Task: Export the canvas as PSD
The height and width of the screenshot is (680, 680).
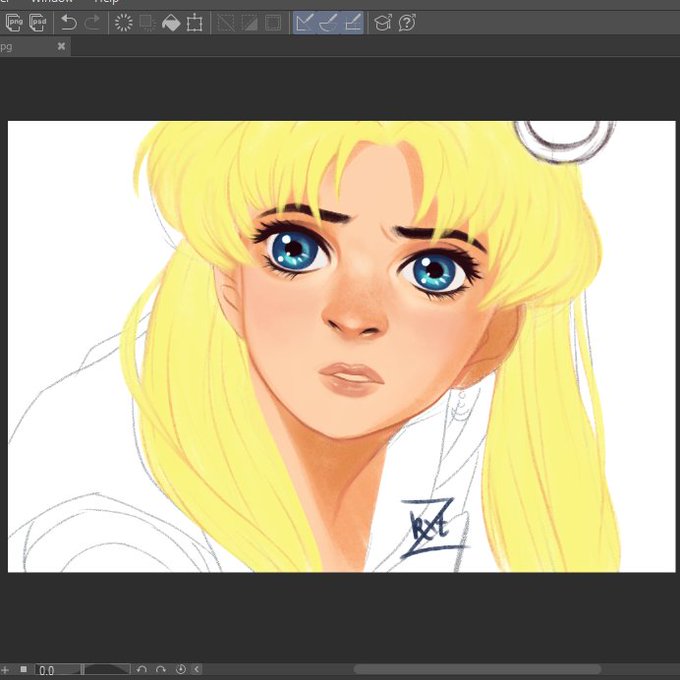Action: (x=38, y=23)
